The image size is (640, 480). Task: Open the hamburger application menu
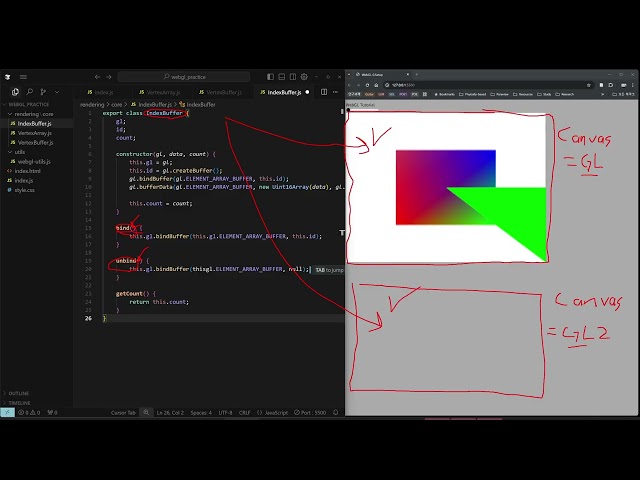(x=23, y=77)
